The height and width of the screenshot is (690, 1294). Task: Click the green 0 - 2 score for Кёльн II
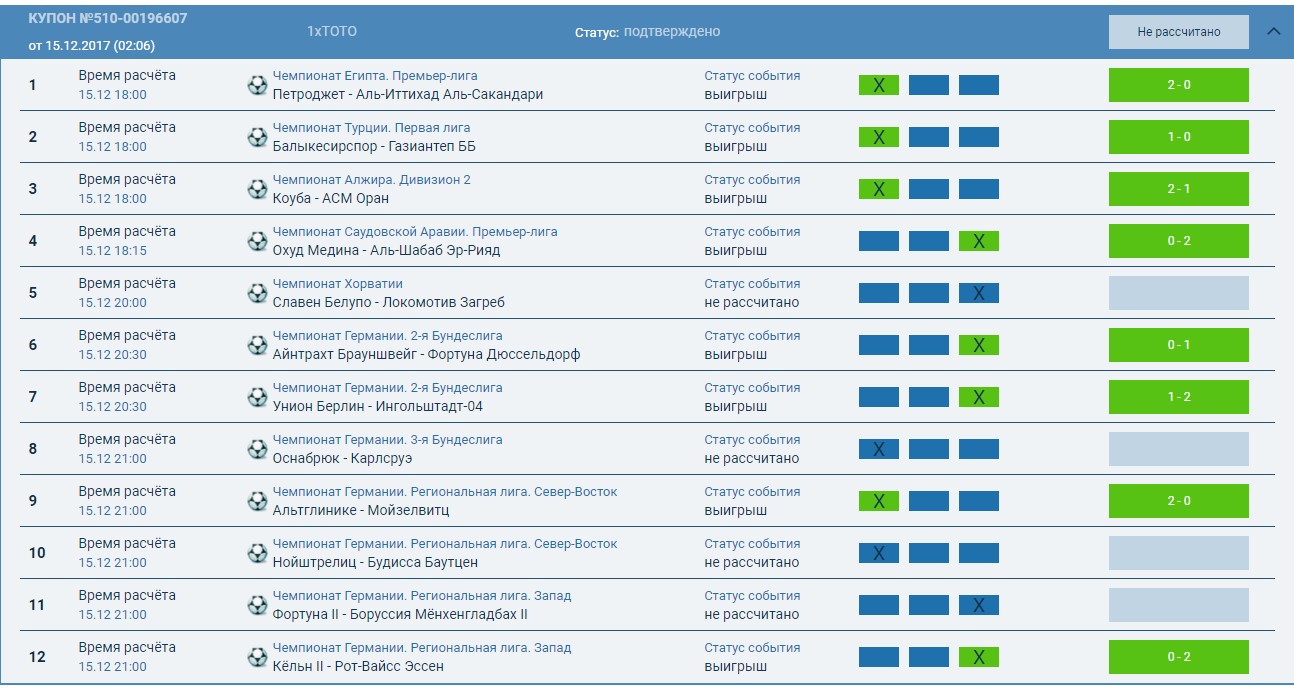(x=1178, y=657)
